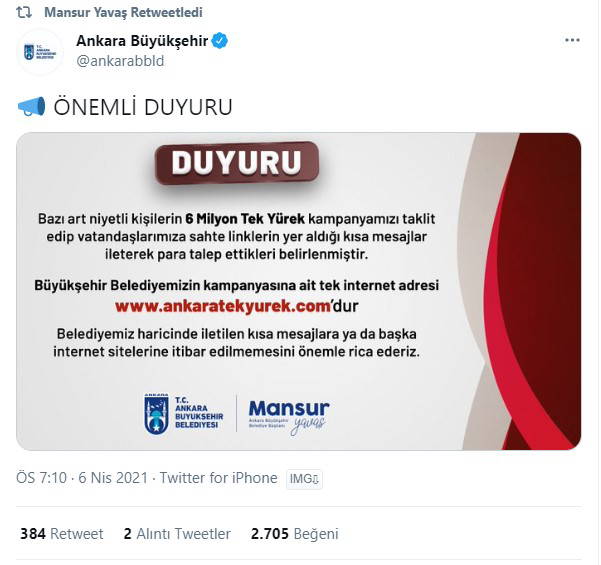
Task: View the 2 Alıntı Tweetler list
Action: pos(177,534)
